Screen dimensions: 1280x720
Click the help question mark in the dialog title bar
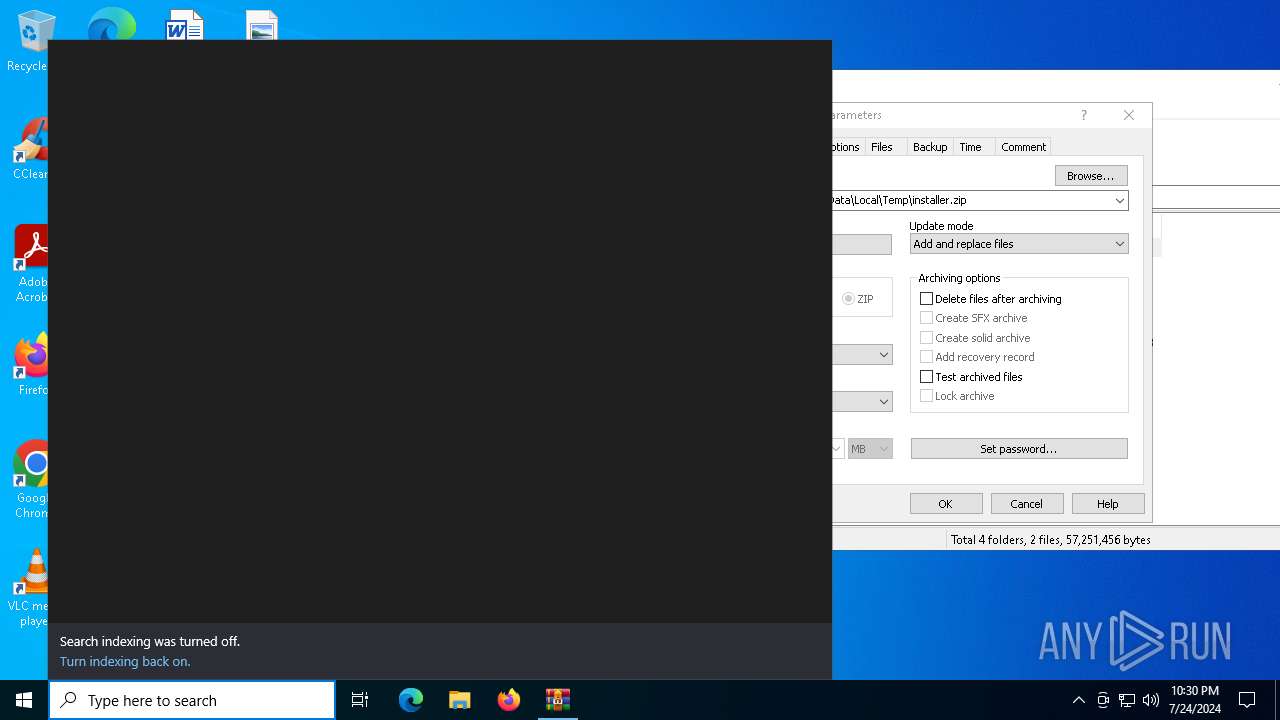point(1083,115)
